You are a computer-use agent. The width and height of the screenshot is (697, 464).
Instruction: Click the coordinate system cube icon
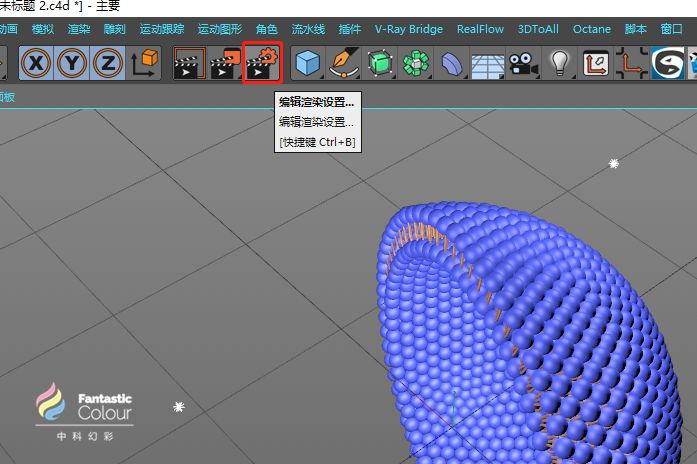point(144,63)
